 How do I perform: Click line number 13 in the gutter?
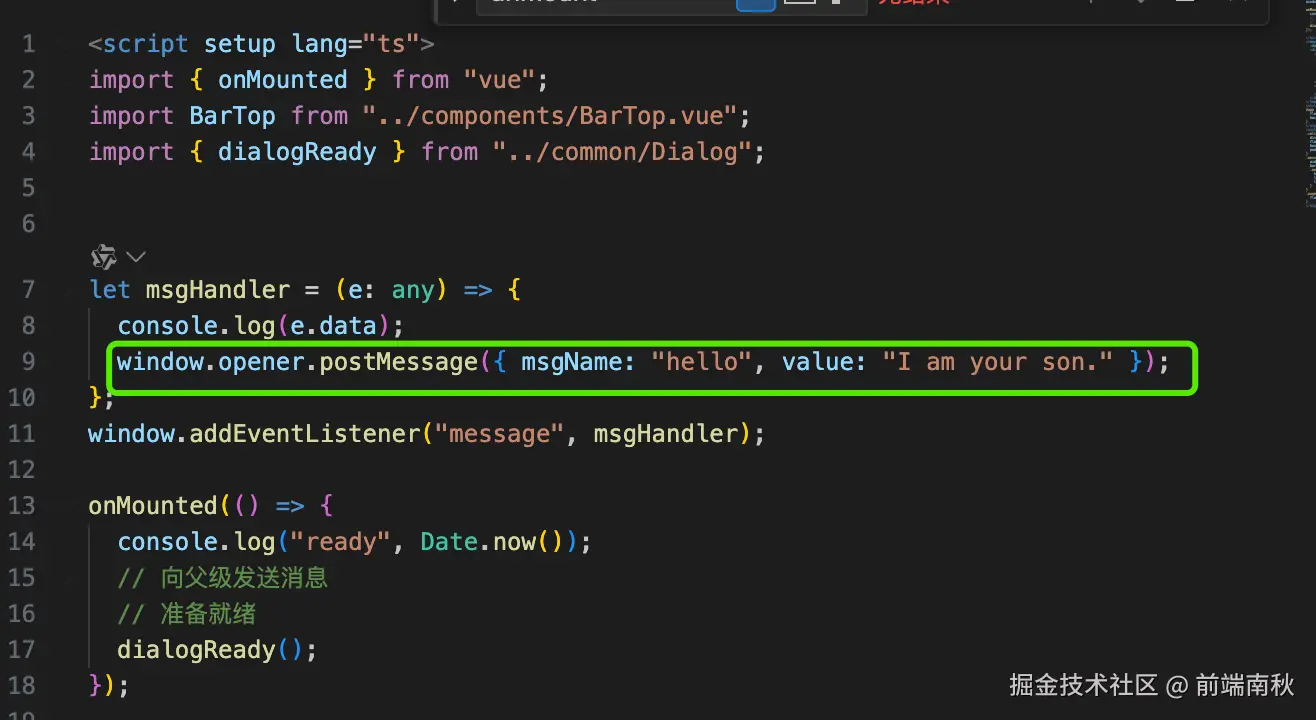pos(21,505)
